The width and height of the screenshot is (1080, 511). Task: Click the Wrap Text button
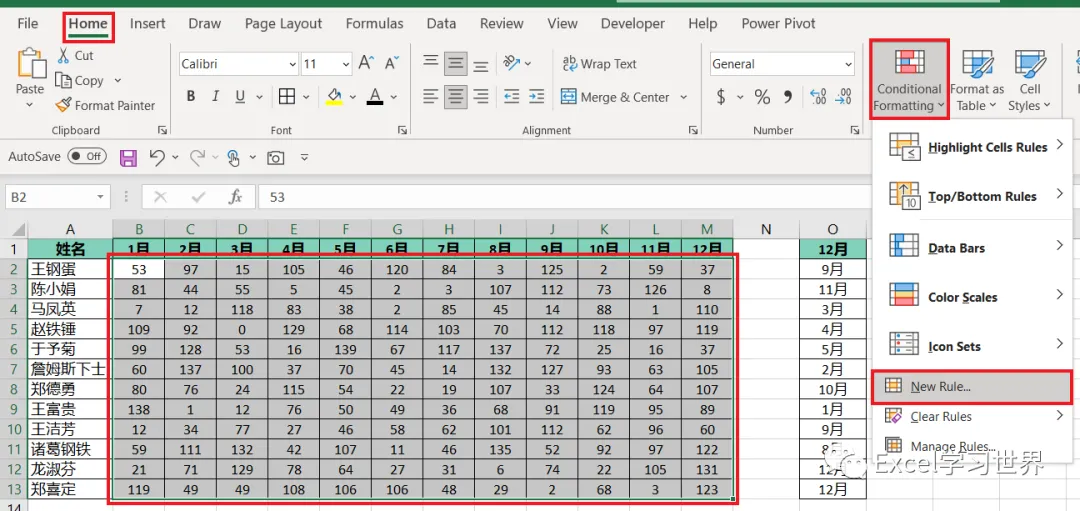pos(599,64)
